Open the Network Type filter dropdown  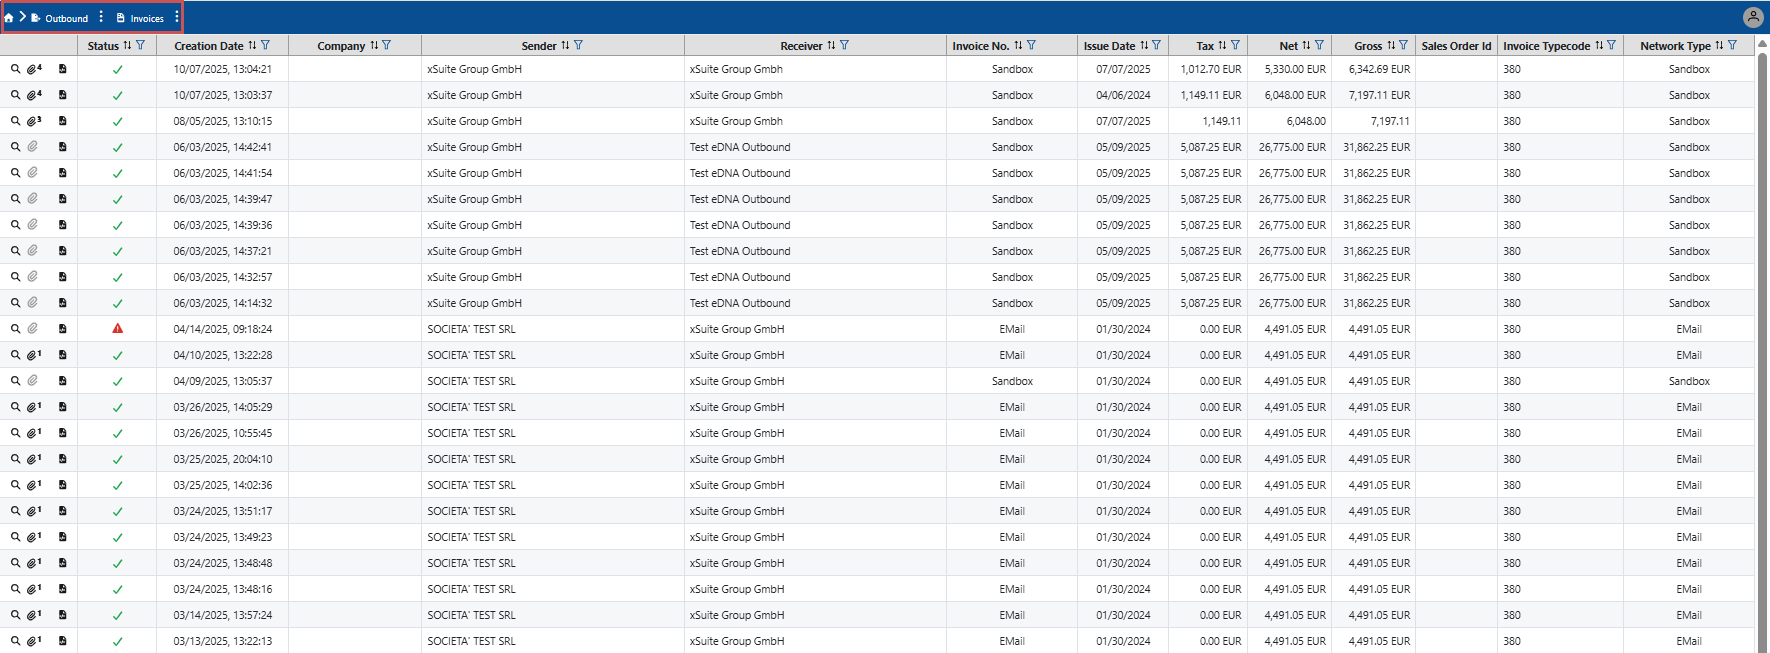[x=1733, y=45]
